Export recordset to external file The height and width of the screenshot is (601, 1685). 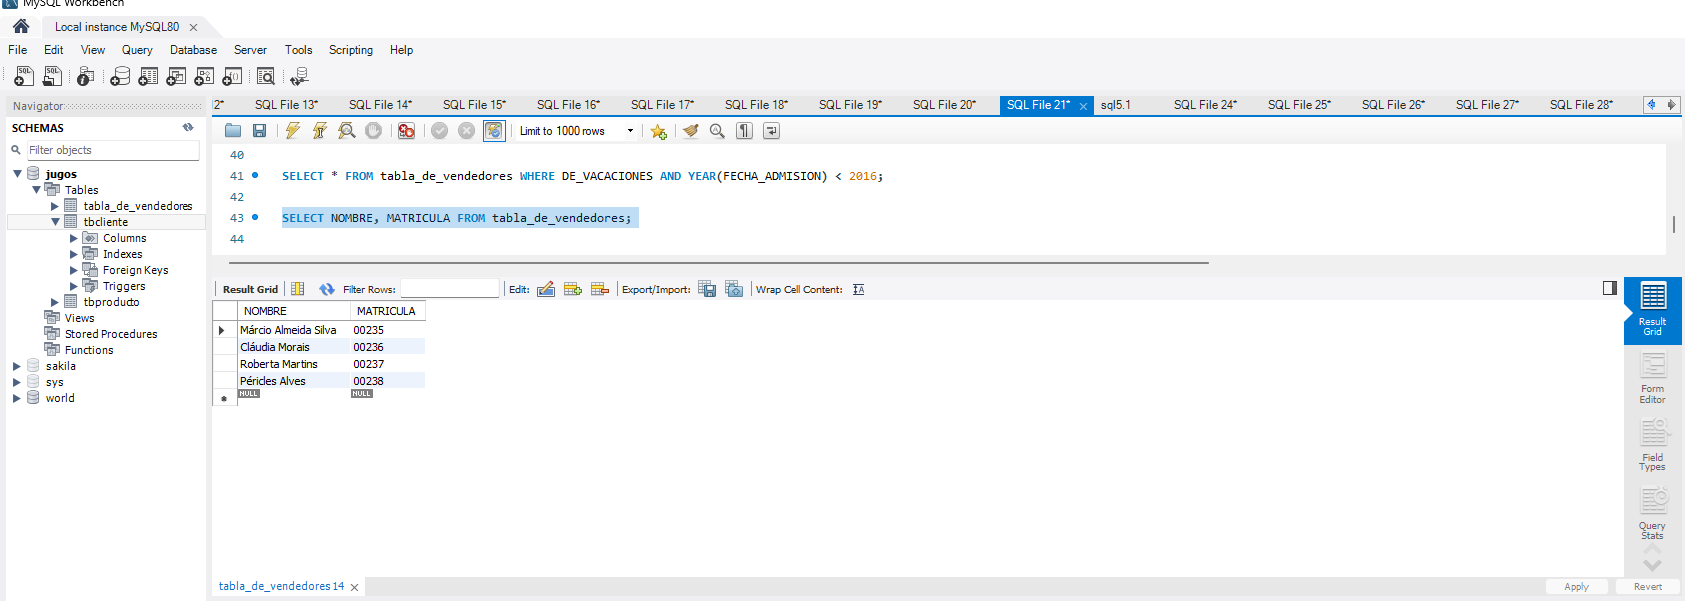click(707, 289)
